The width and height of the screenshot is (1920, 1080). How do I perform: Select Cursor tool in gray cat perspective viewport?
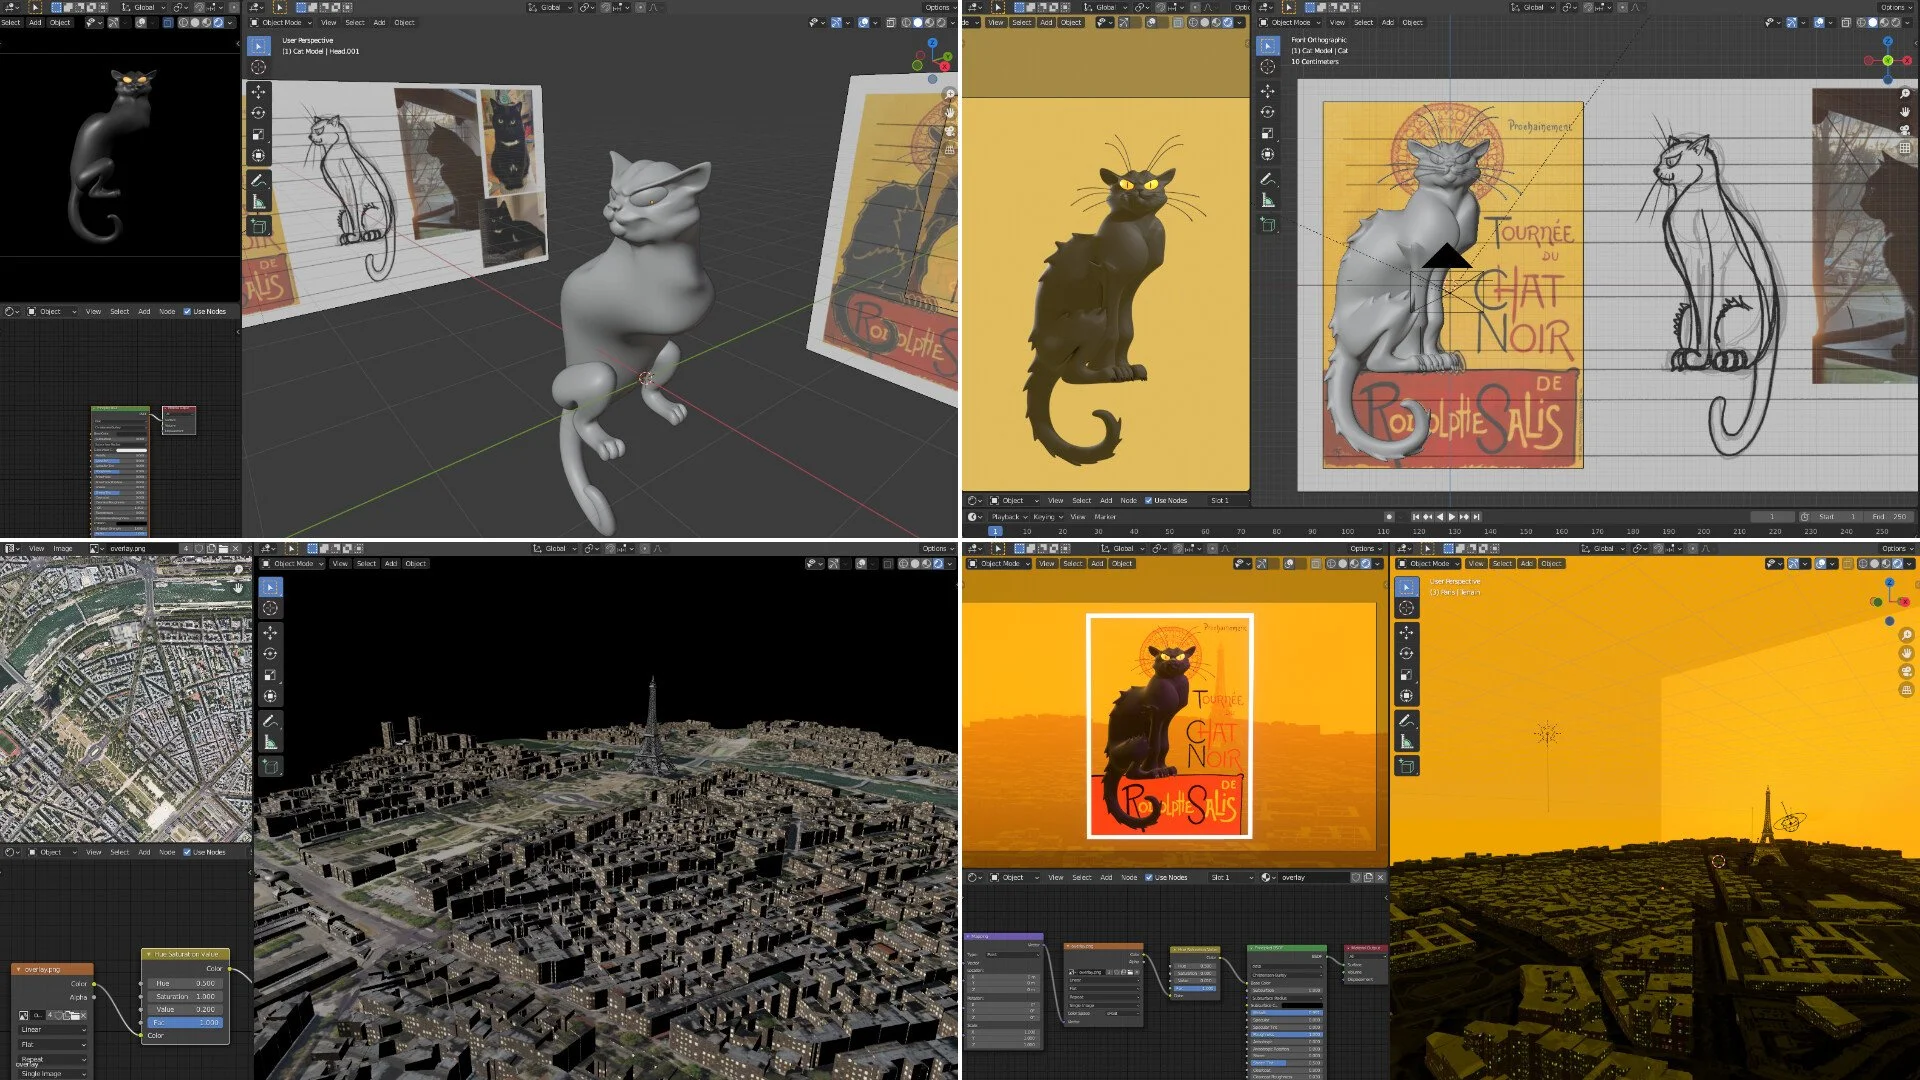pyautogui.click(x=259, y=67)
